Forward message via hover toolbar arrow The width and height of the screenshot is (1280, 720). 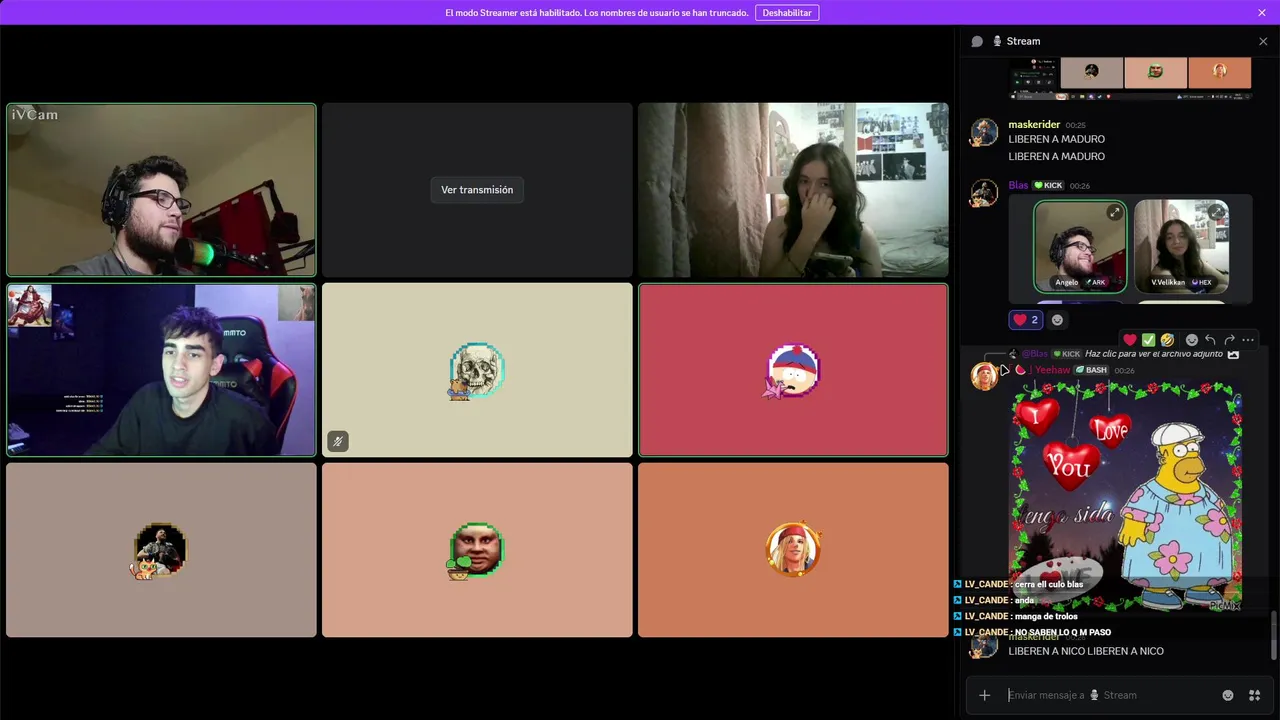1229,340
